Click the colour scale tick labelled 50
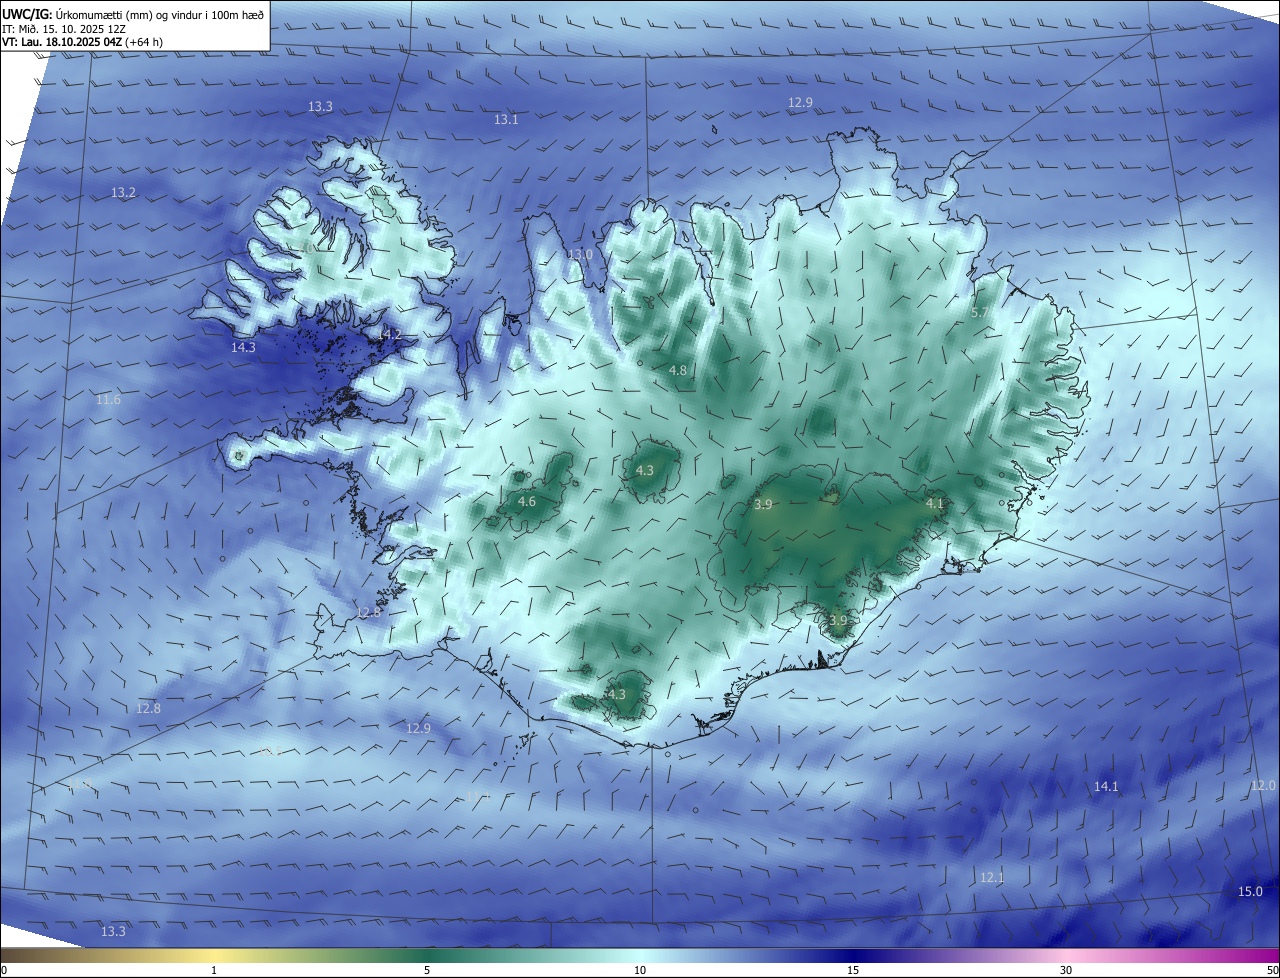This screenshot has width=1280, height=978. [x=1272, y=971]
